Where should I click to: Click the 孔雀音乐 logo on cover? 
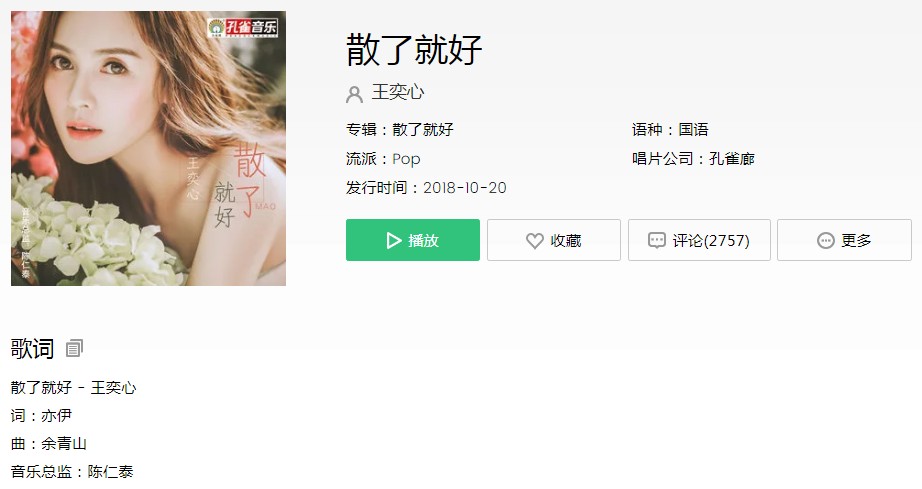tap(243, 27)
